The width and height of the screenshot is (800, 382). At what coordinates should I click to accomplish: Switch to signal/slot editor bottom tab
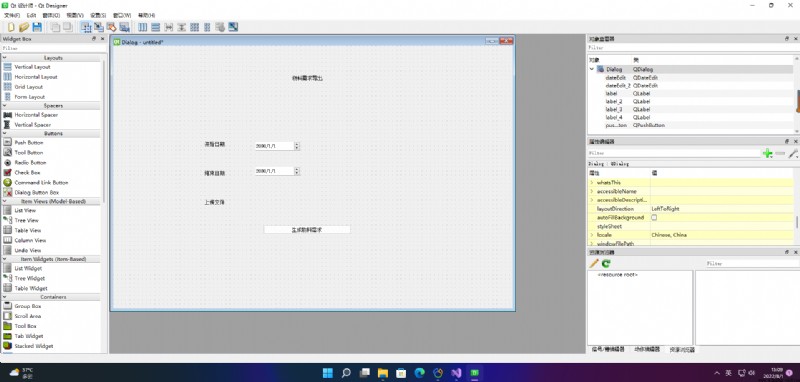608,349
